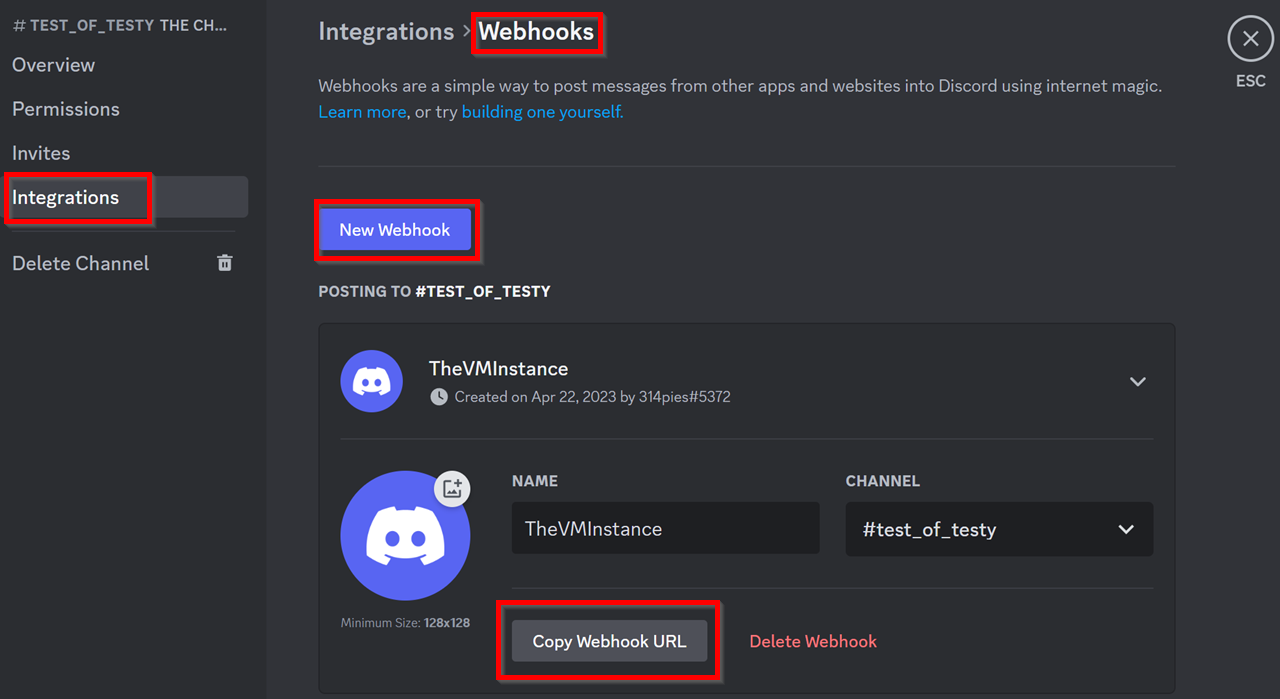Viewport: 1280px width, 699px height.
Task: Go back to the Integrations breadcrumb
Action: [x=386, y=32]
